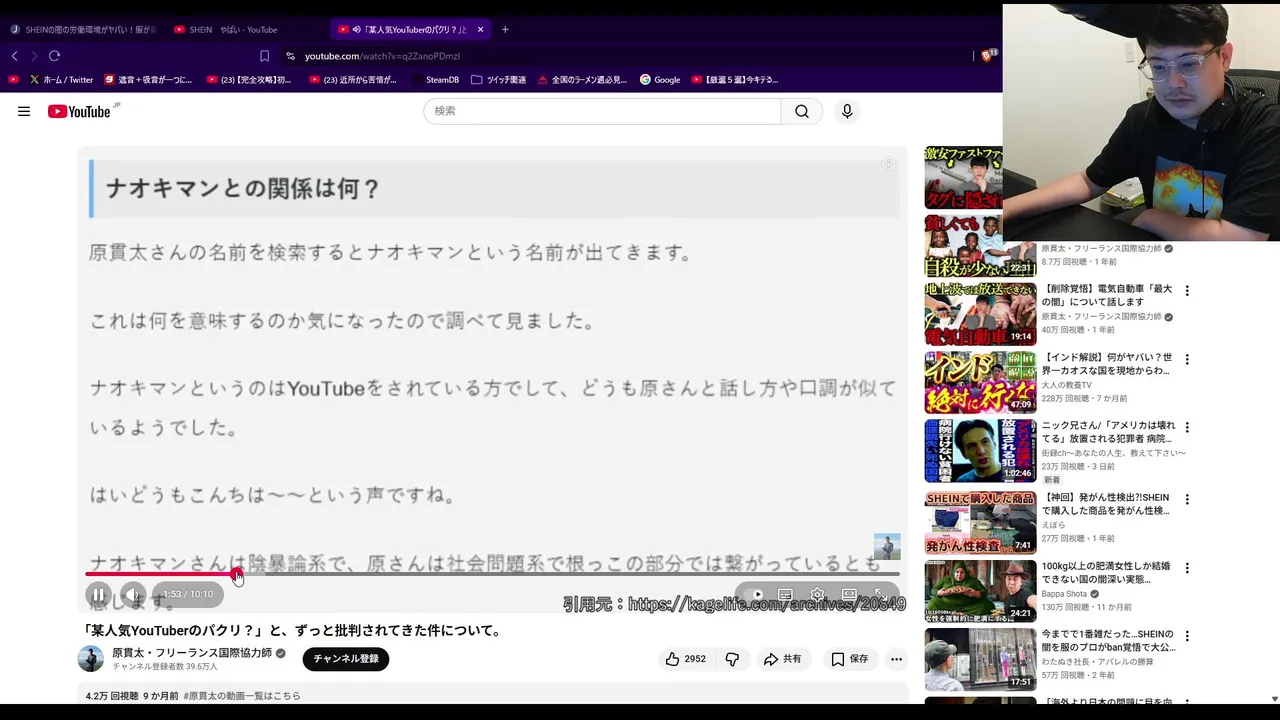Open 【厳選５選】今キテる bookmark
1280x720 pixels.
pyautogui.click(x=734, y=79)
